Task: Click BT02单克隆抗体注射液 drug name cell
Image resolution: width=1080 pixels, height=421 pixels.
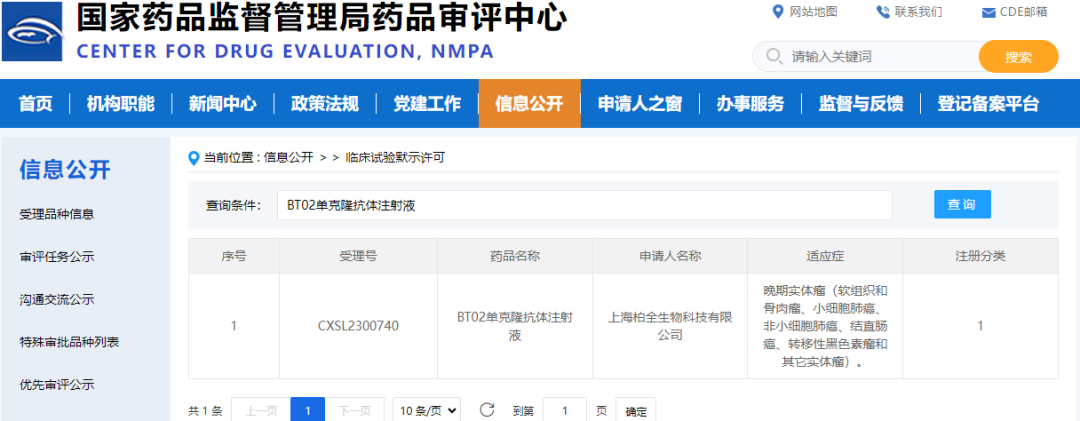Action: pos(515,326)
